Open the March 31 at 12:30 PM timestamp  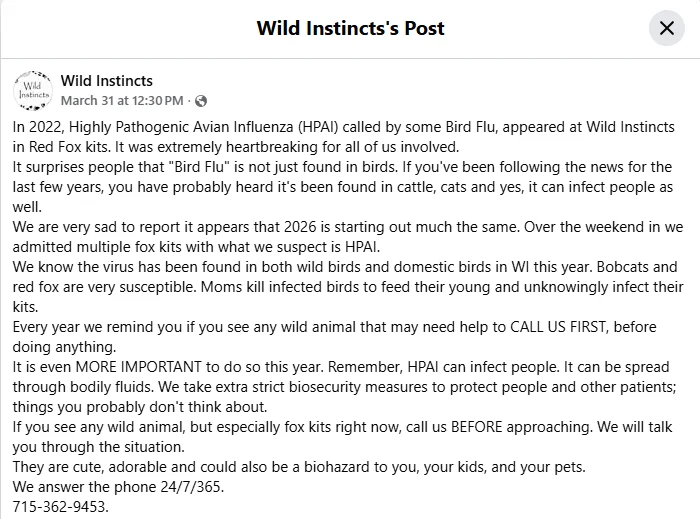click(122, 101)
